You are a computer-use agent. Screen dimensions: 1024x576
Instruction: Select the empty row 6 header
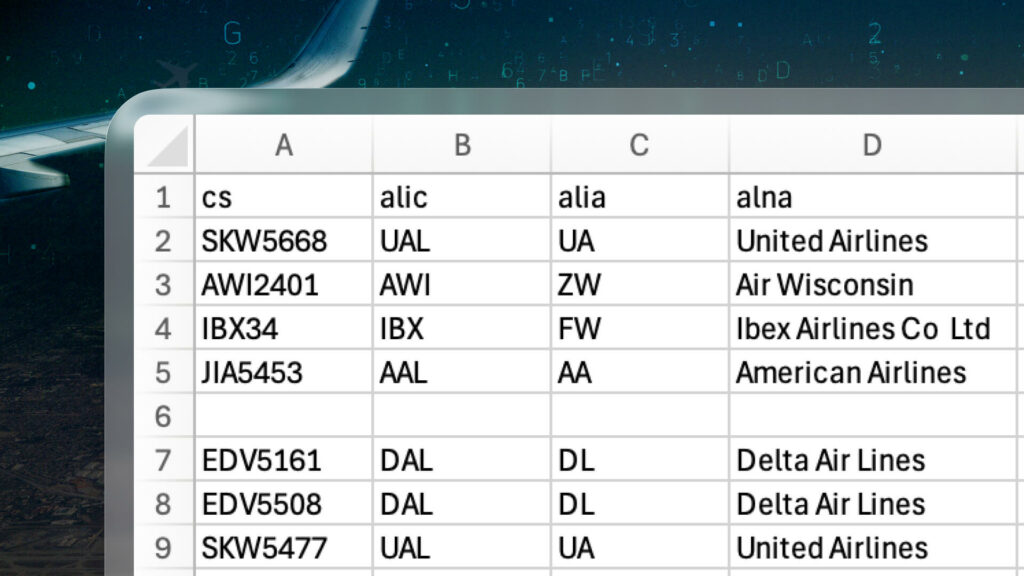pos(165,416)
